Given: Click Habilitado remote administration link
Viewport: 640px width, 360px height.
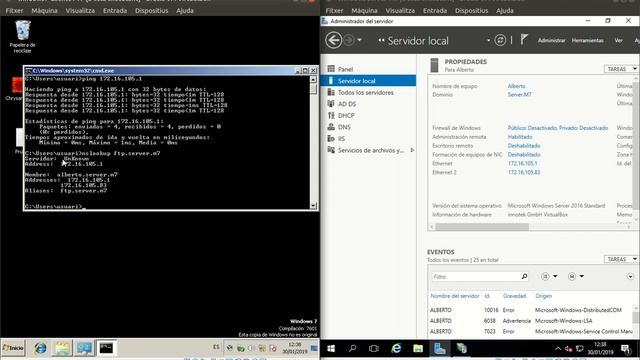Looking at the screenshot, I should click(x=520, y=137).
